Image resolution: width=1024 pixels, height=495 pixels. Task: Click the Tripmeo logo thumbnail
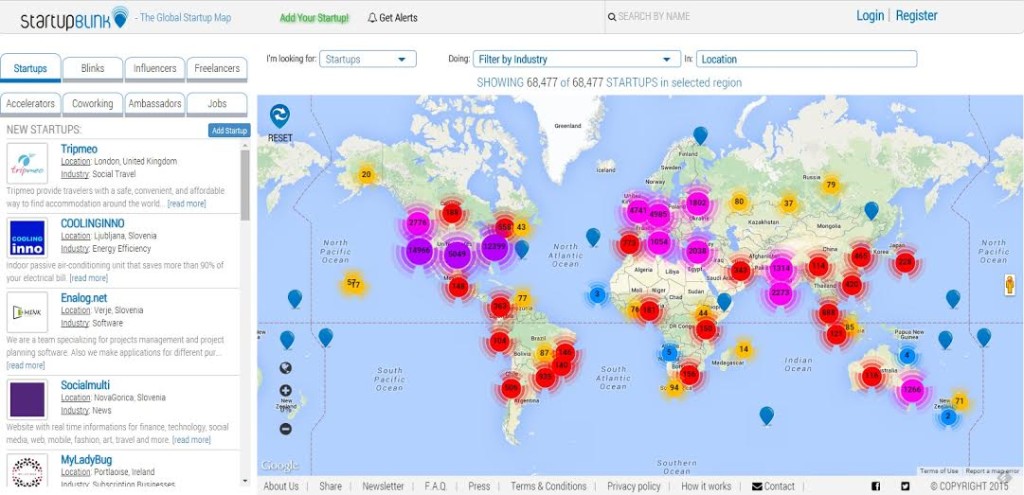pyautogui.click(x=27, y=164)
